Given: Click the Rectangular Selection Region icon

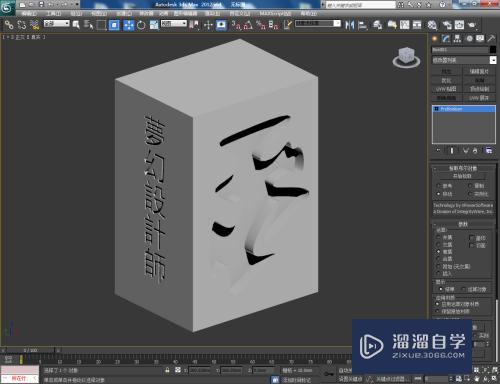Looking at the screenshot, I should click(x=101, y=25).
